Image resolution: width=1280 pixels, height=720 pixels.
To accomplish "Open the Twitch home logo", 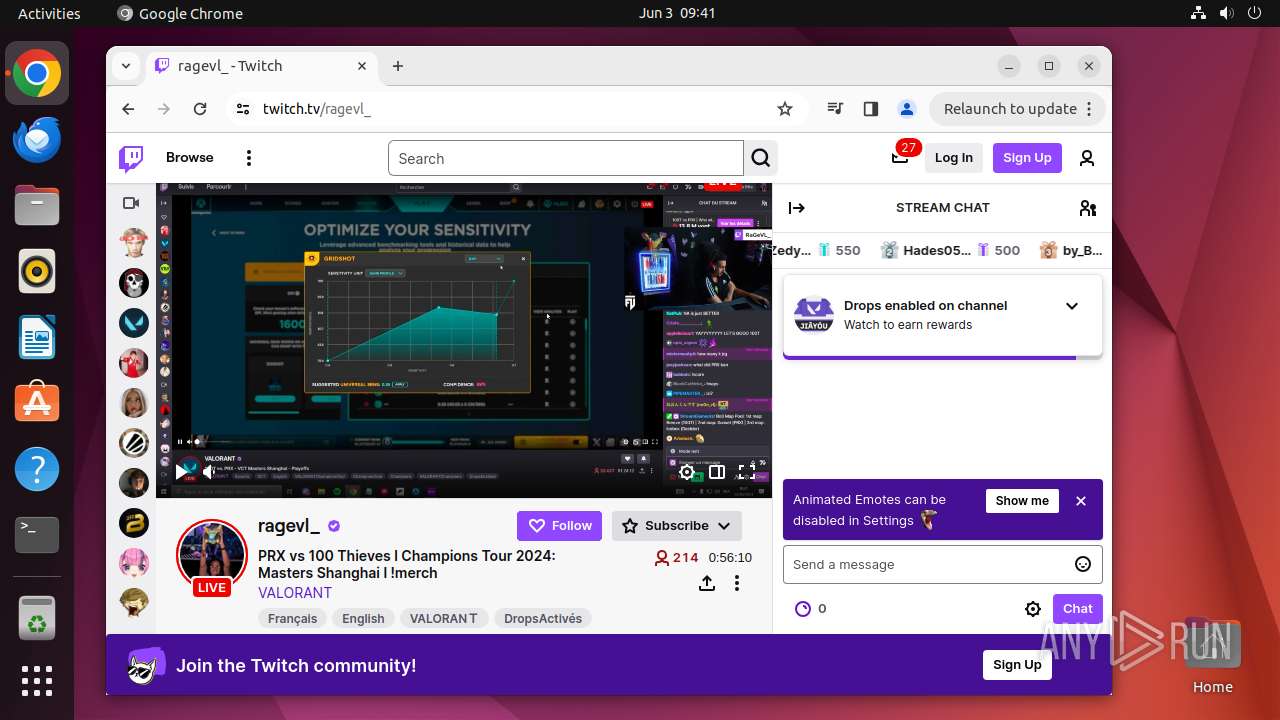I will pos(131,158).
